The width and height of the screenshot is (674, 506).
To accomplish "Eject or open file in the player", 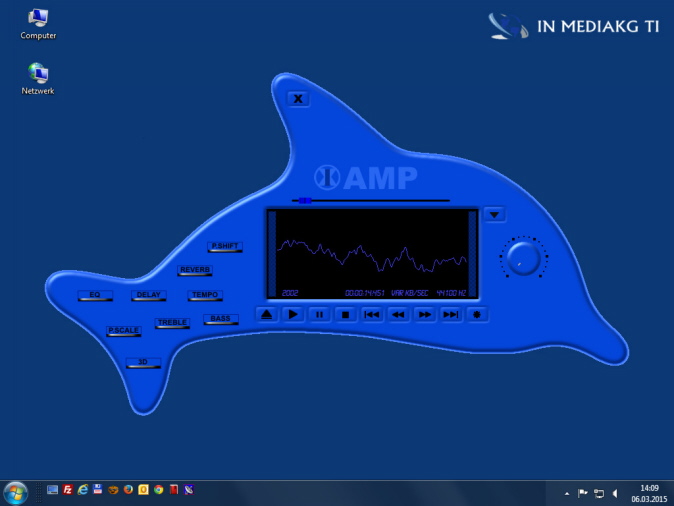I will 267,315.
